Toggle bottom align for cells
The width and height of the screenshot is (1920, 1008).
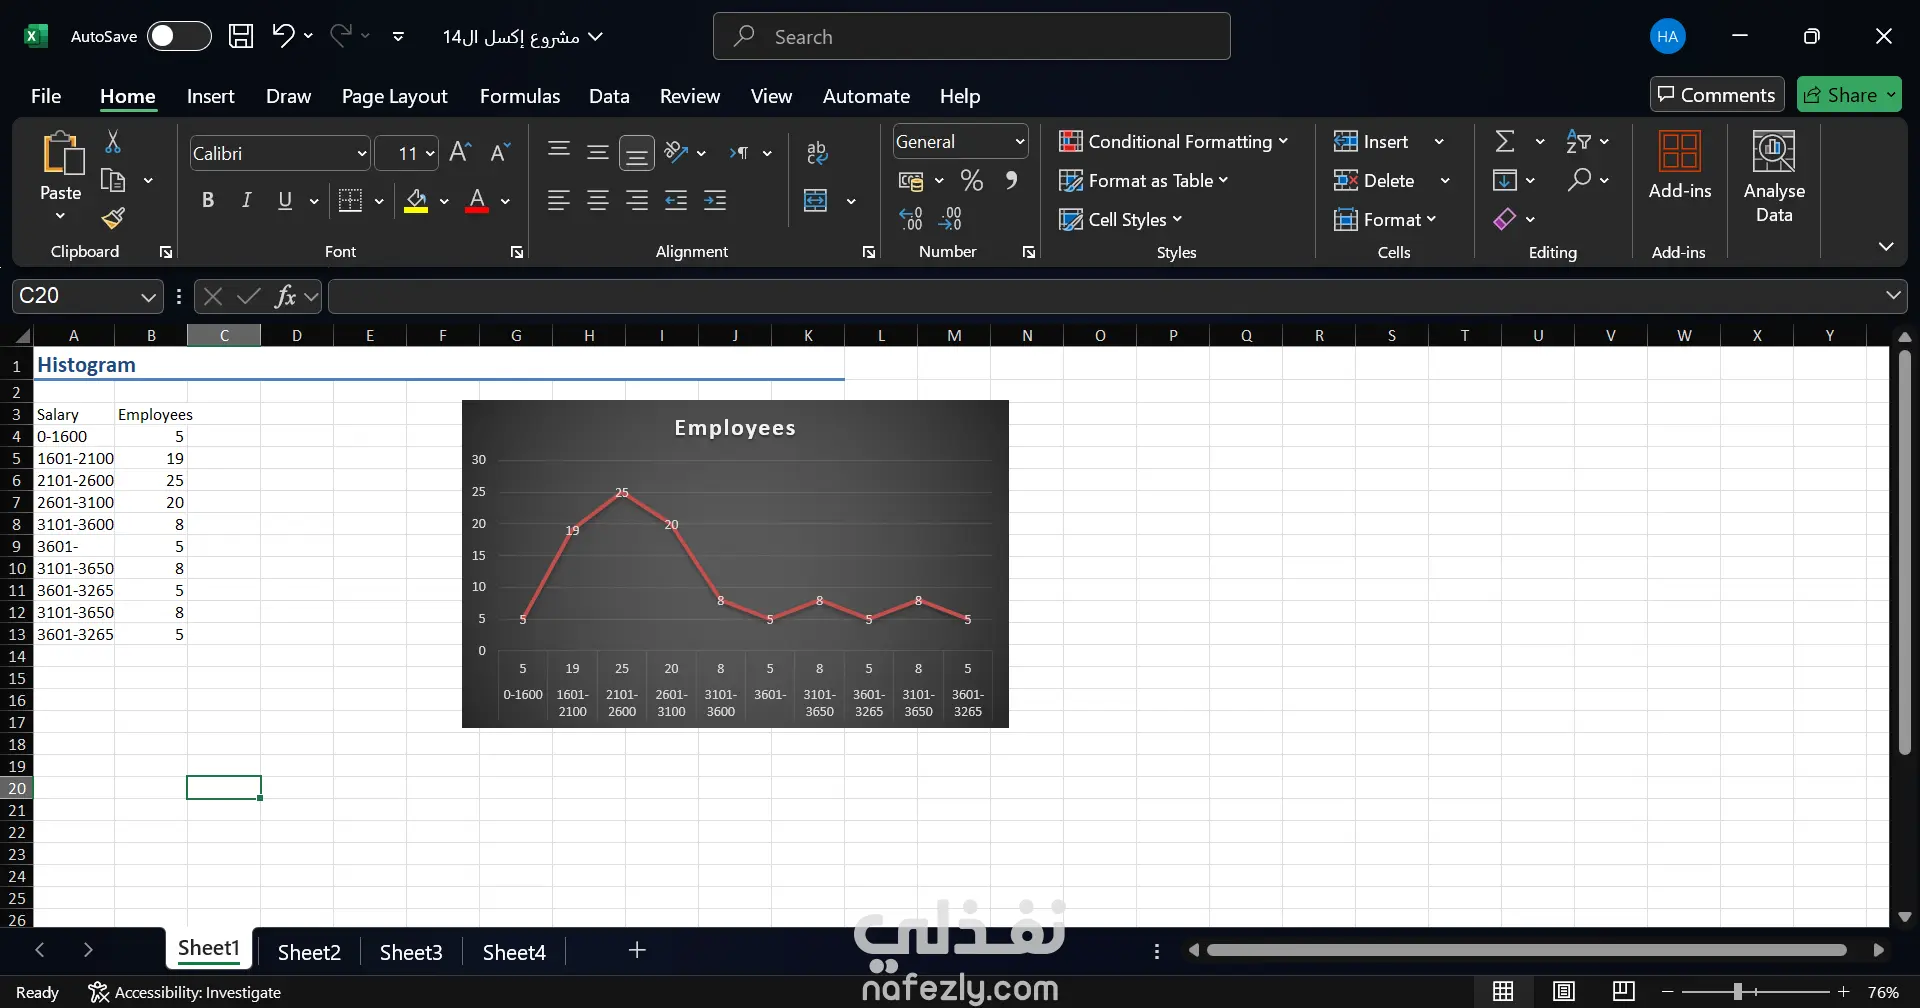(637, 153)
